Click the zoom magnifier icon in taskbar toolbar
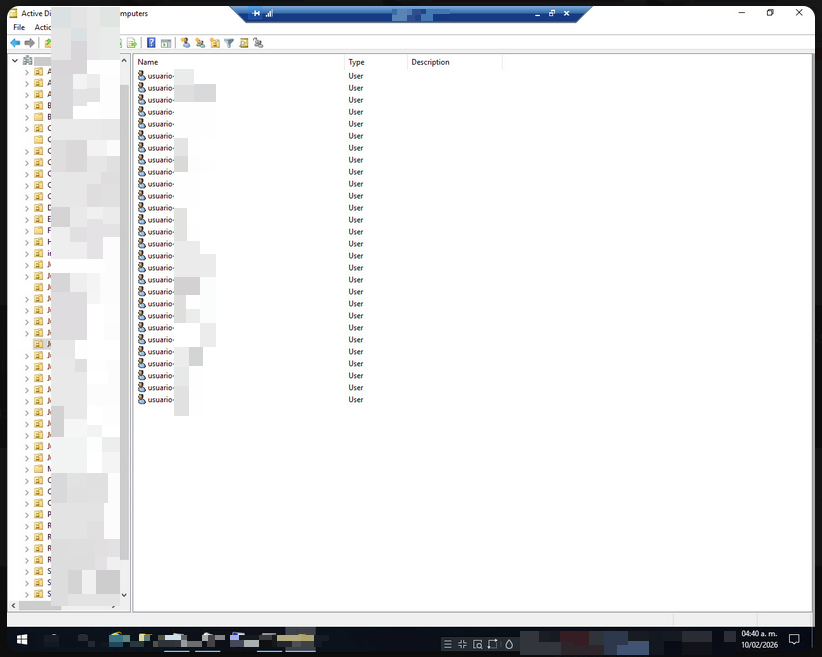Screen dimensions: 822x657 (478, 644)
